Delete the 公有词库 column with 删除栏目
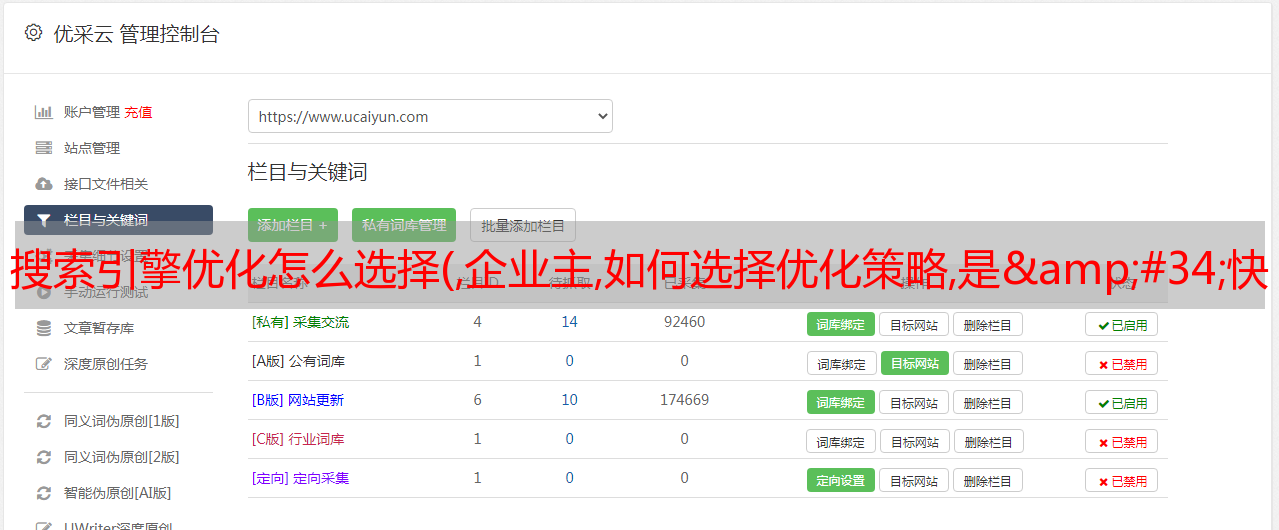This screenshot has width=1279, height=530. point(987,363)
